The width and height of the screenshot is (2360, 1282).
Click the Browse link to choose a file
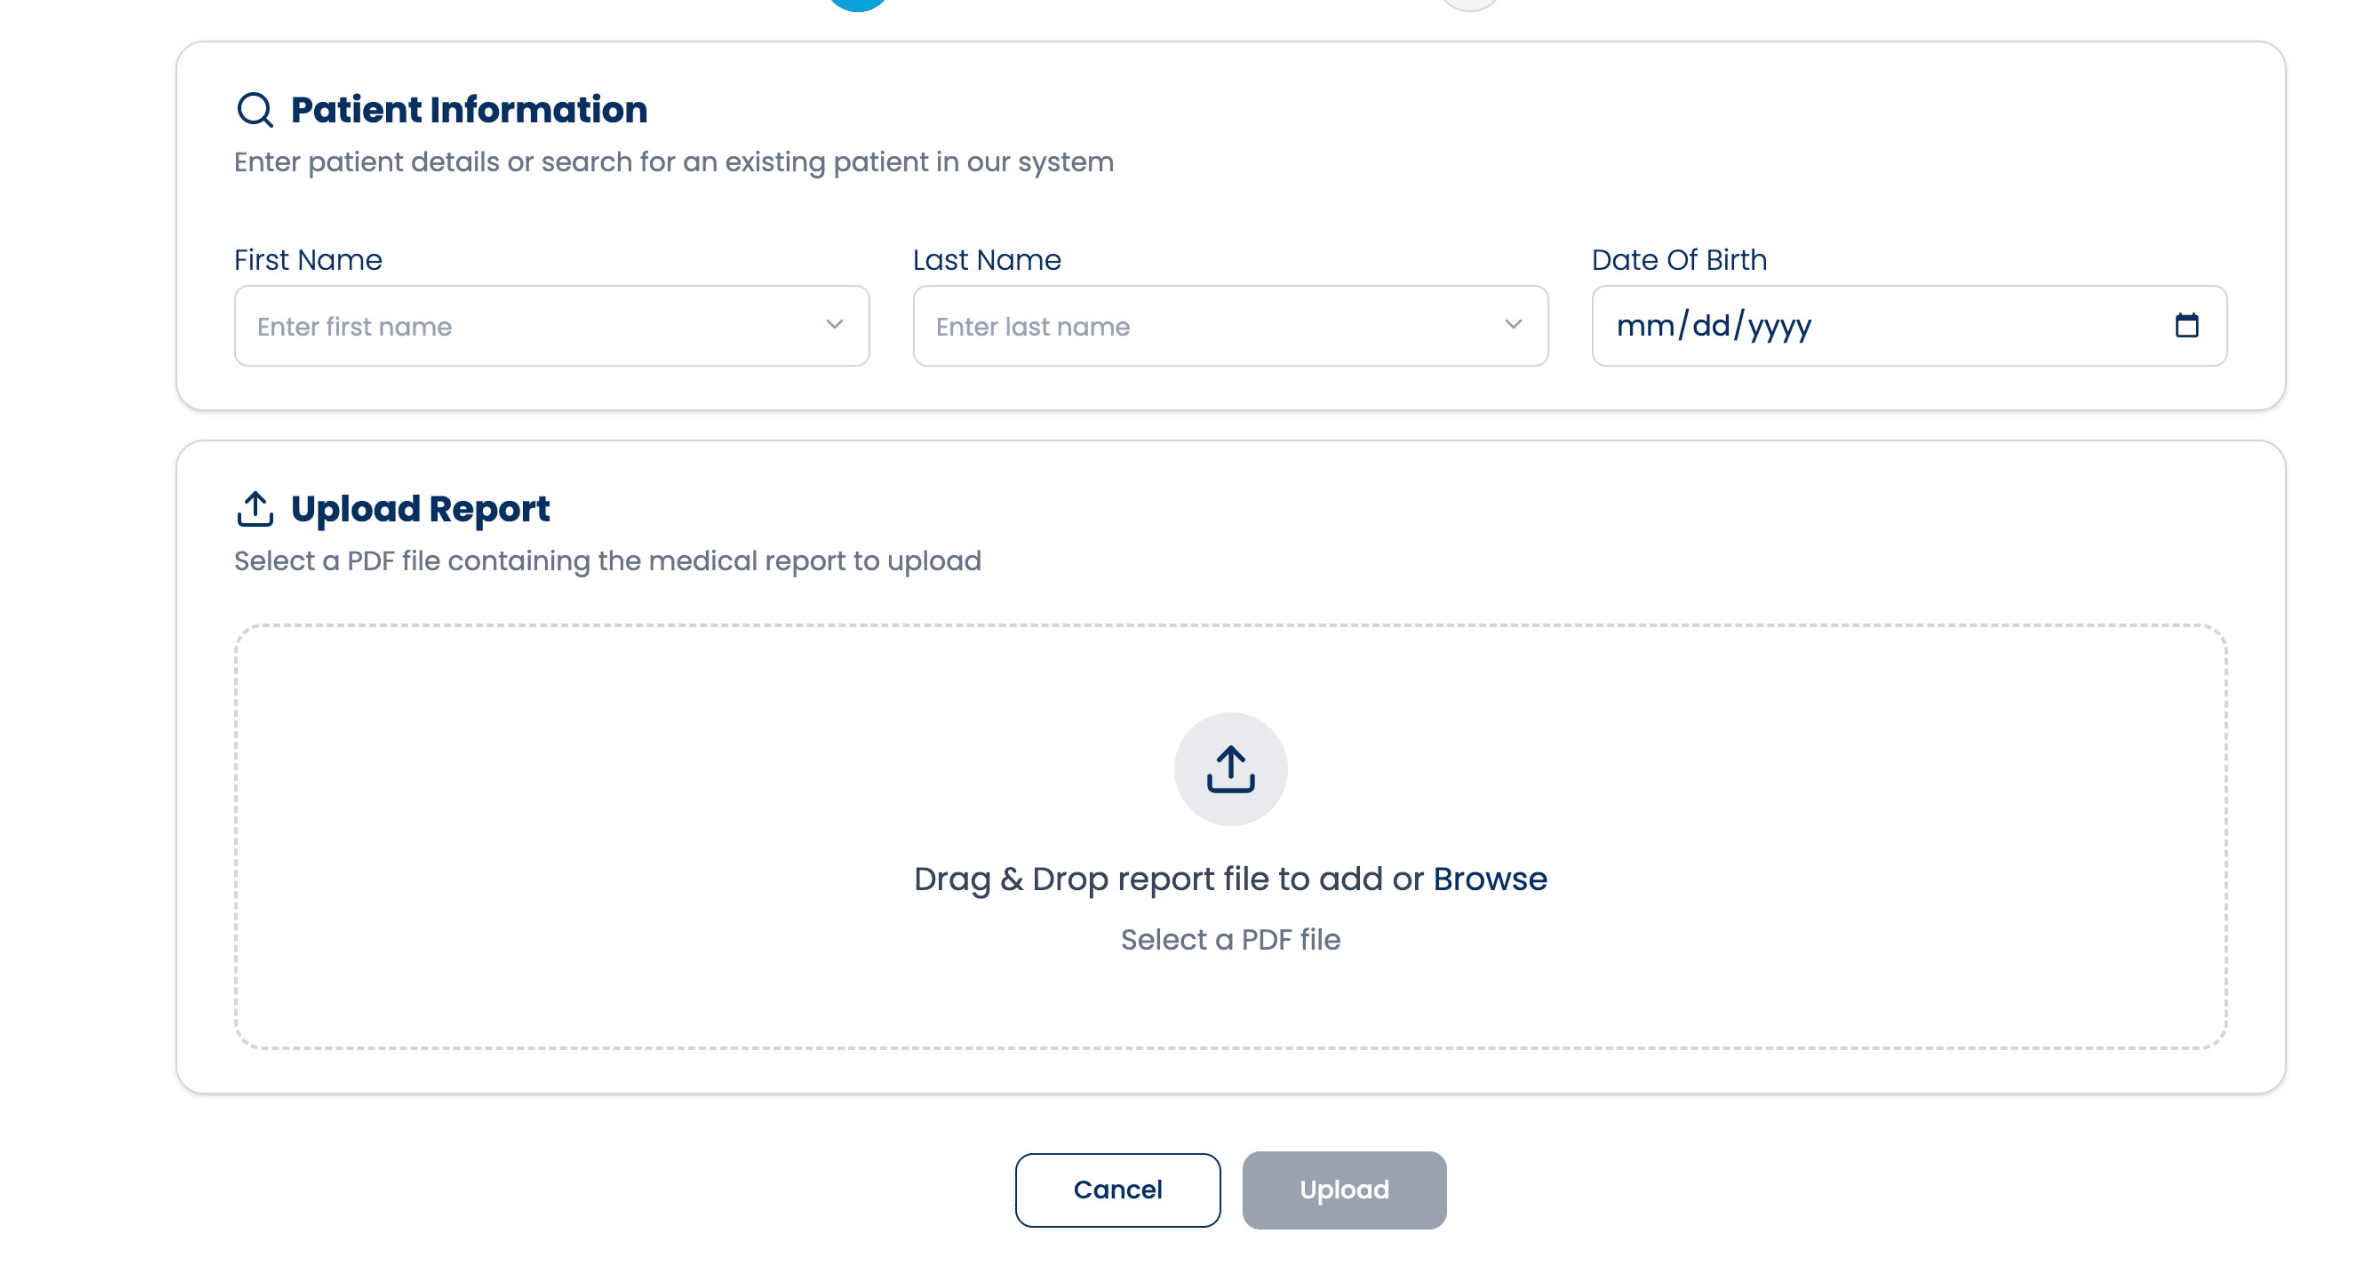click(x=1489, y=878)
